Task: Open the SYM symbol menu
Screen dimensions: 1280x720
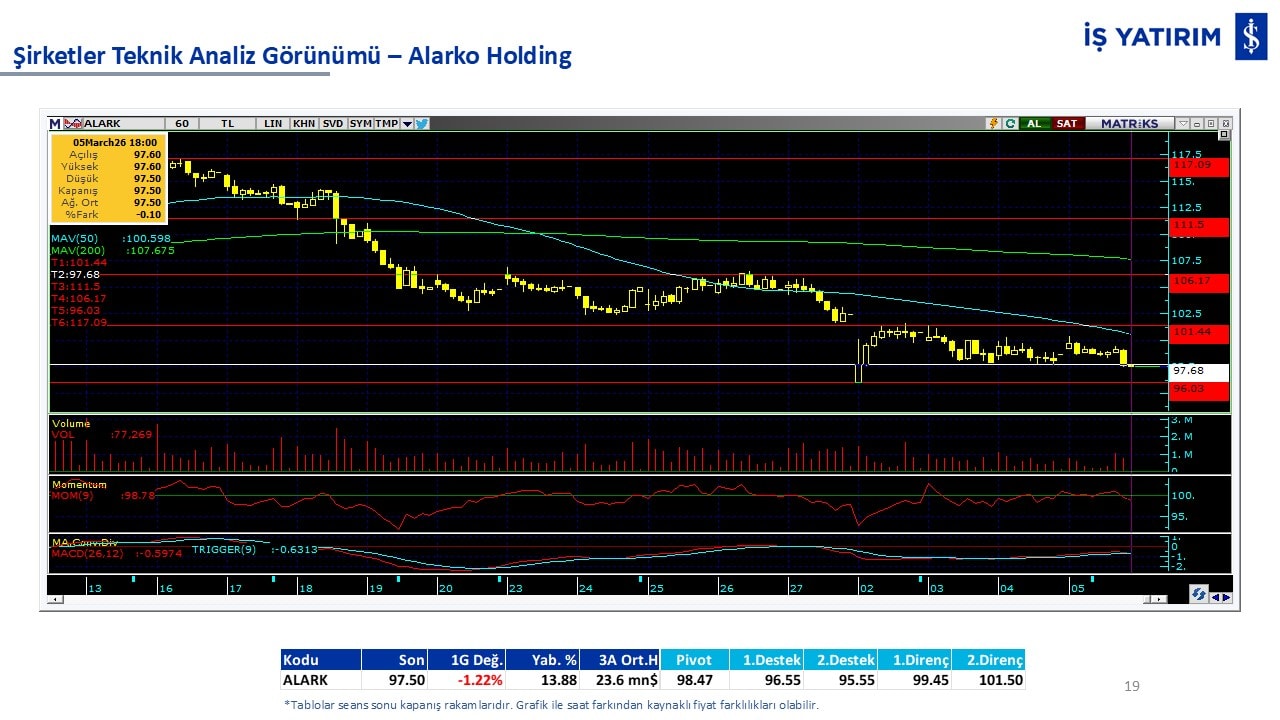Action: click(x=361, y=124)
